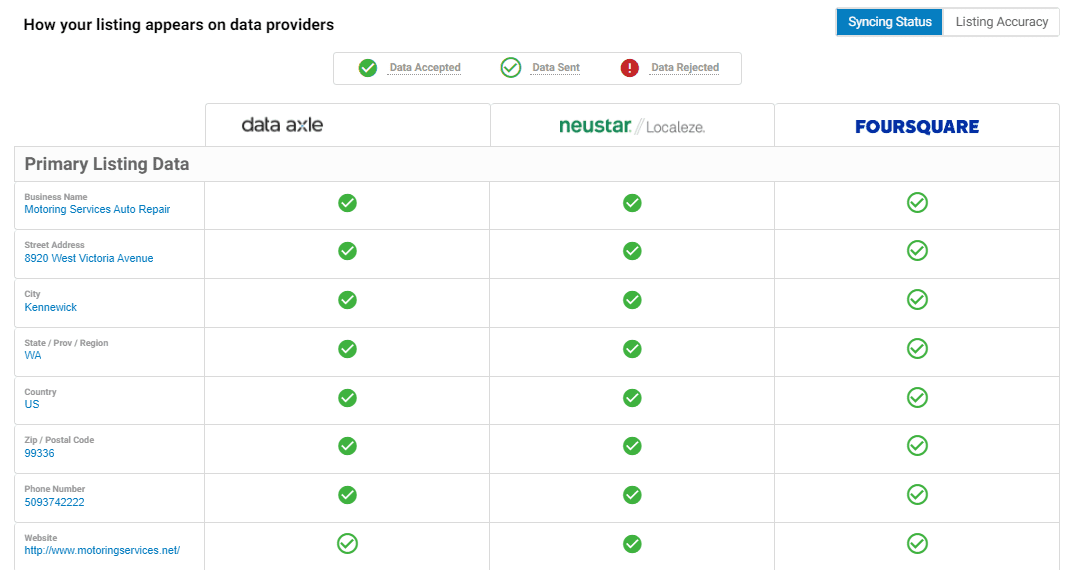
Task: Click the 8920 West Victoria Avenue address
Action: (89, 258)
